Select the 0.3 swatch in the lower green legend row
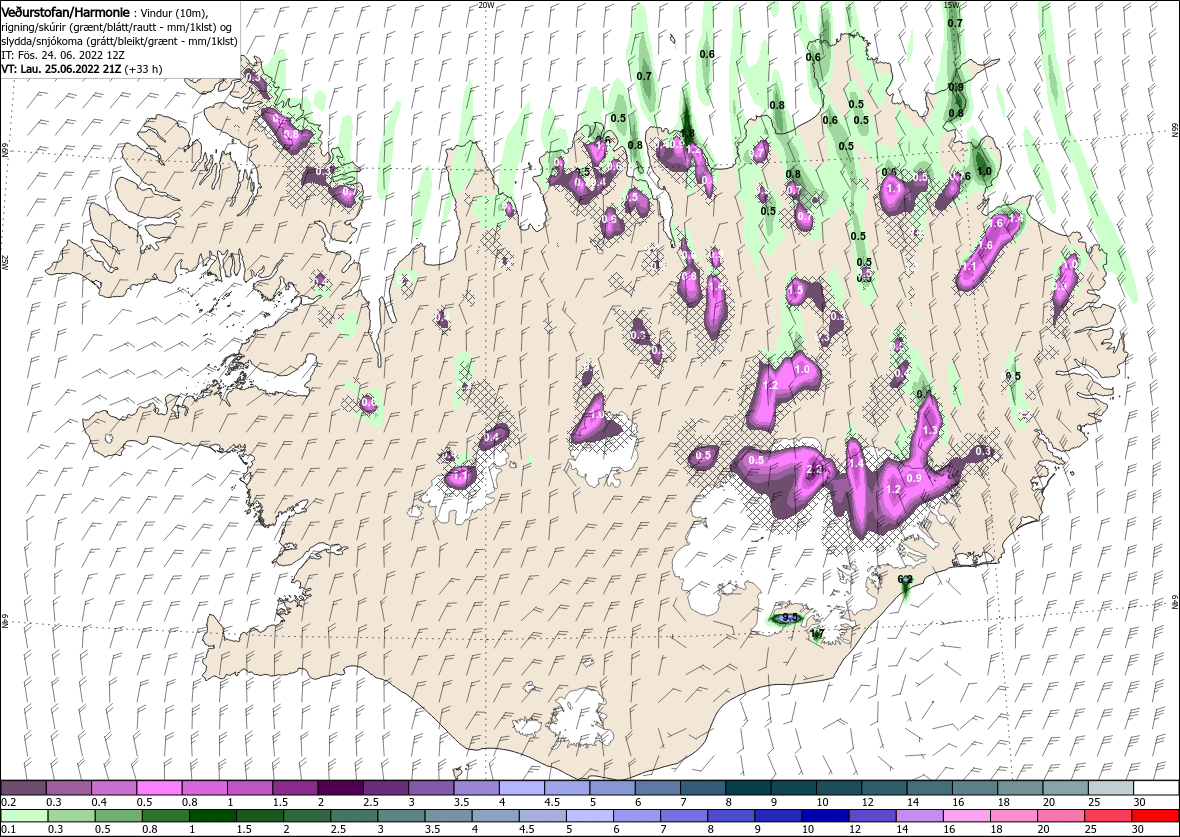The width and height of the screenshot is (1180, 837). pos(71,816)
